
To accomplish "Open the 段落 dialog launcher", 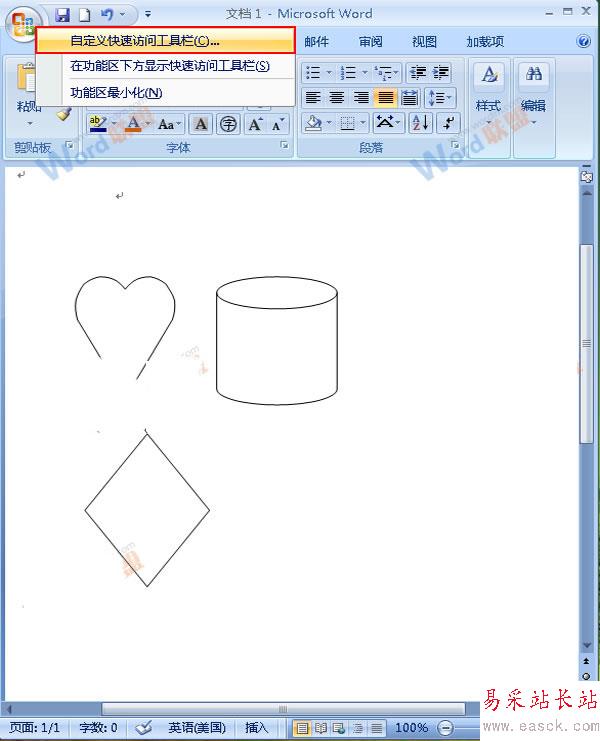I will coord(455,145).
